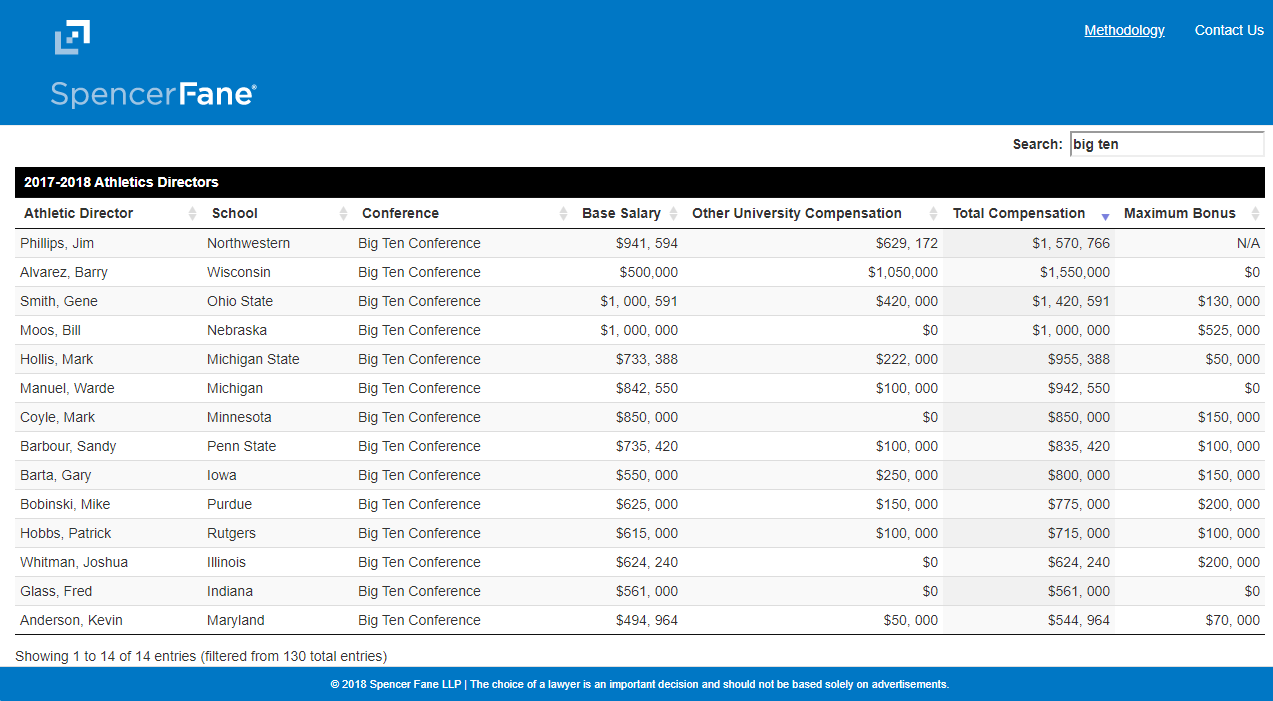Click sort arrows icon beside School header
Screen dimensions: 1273x701
343,214
